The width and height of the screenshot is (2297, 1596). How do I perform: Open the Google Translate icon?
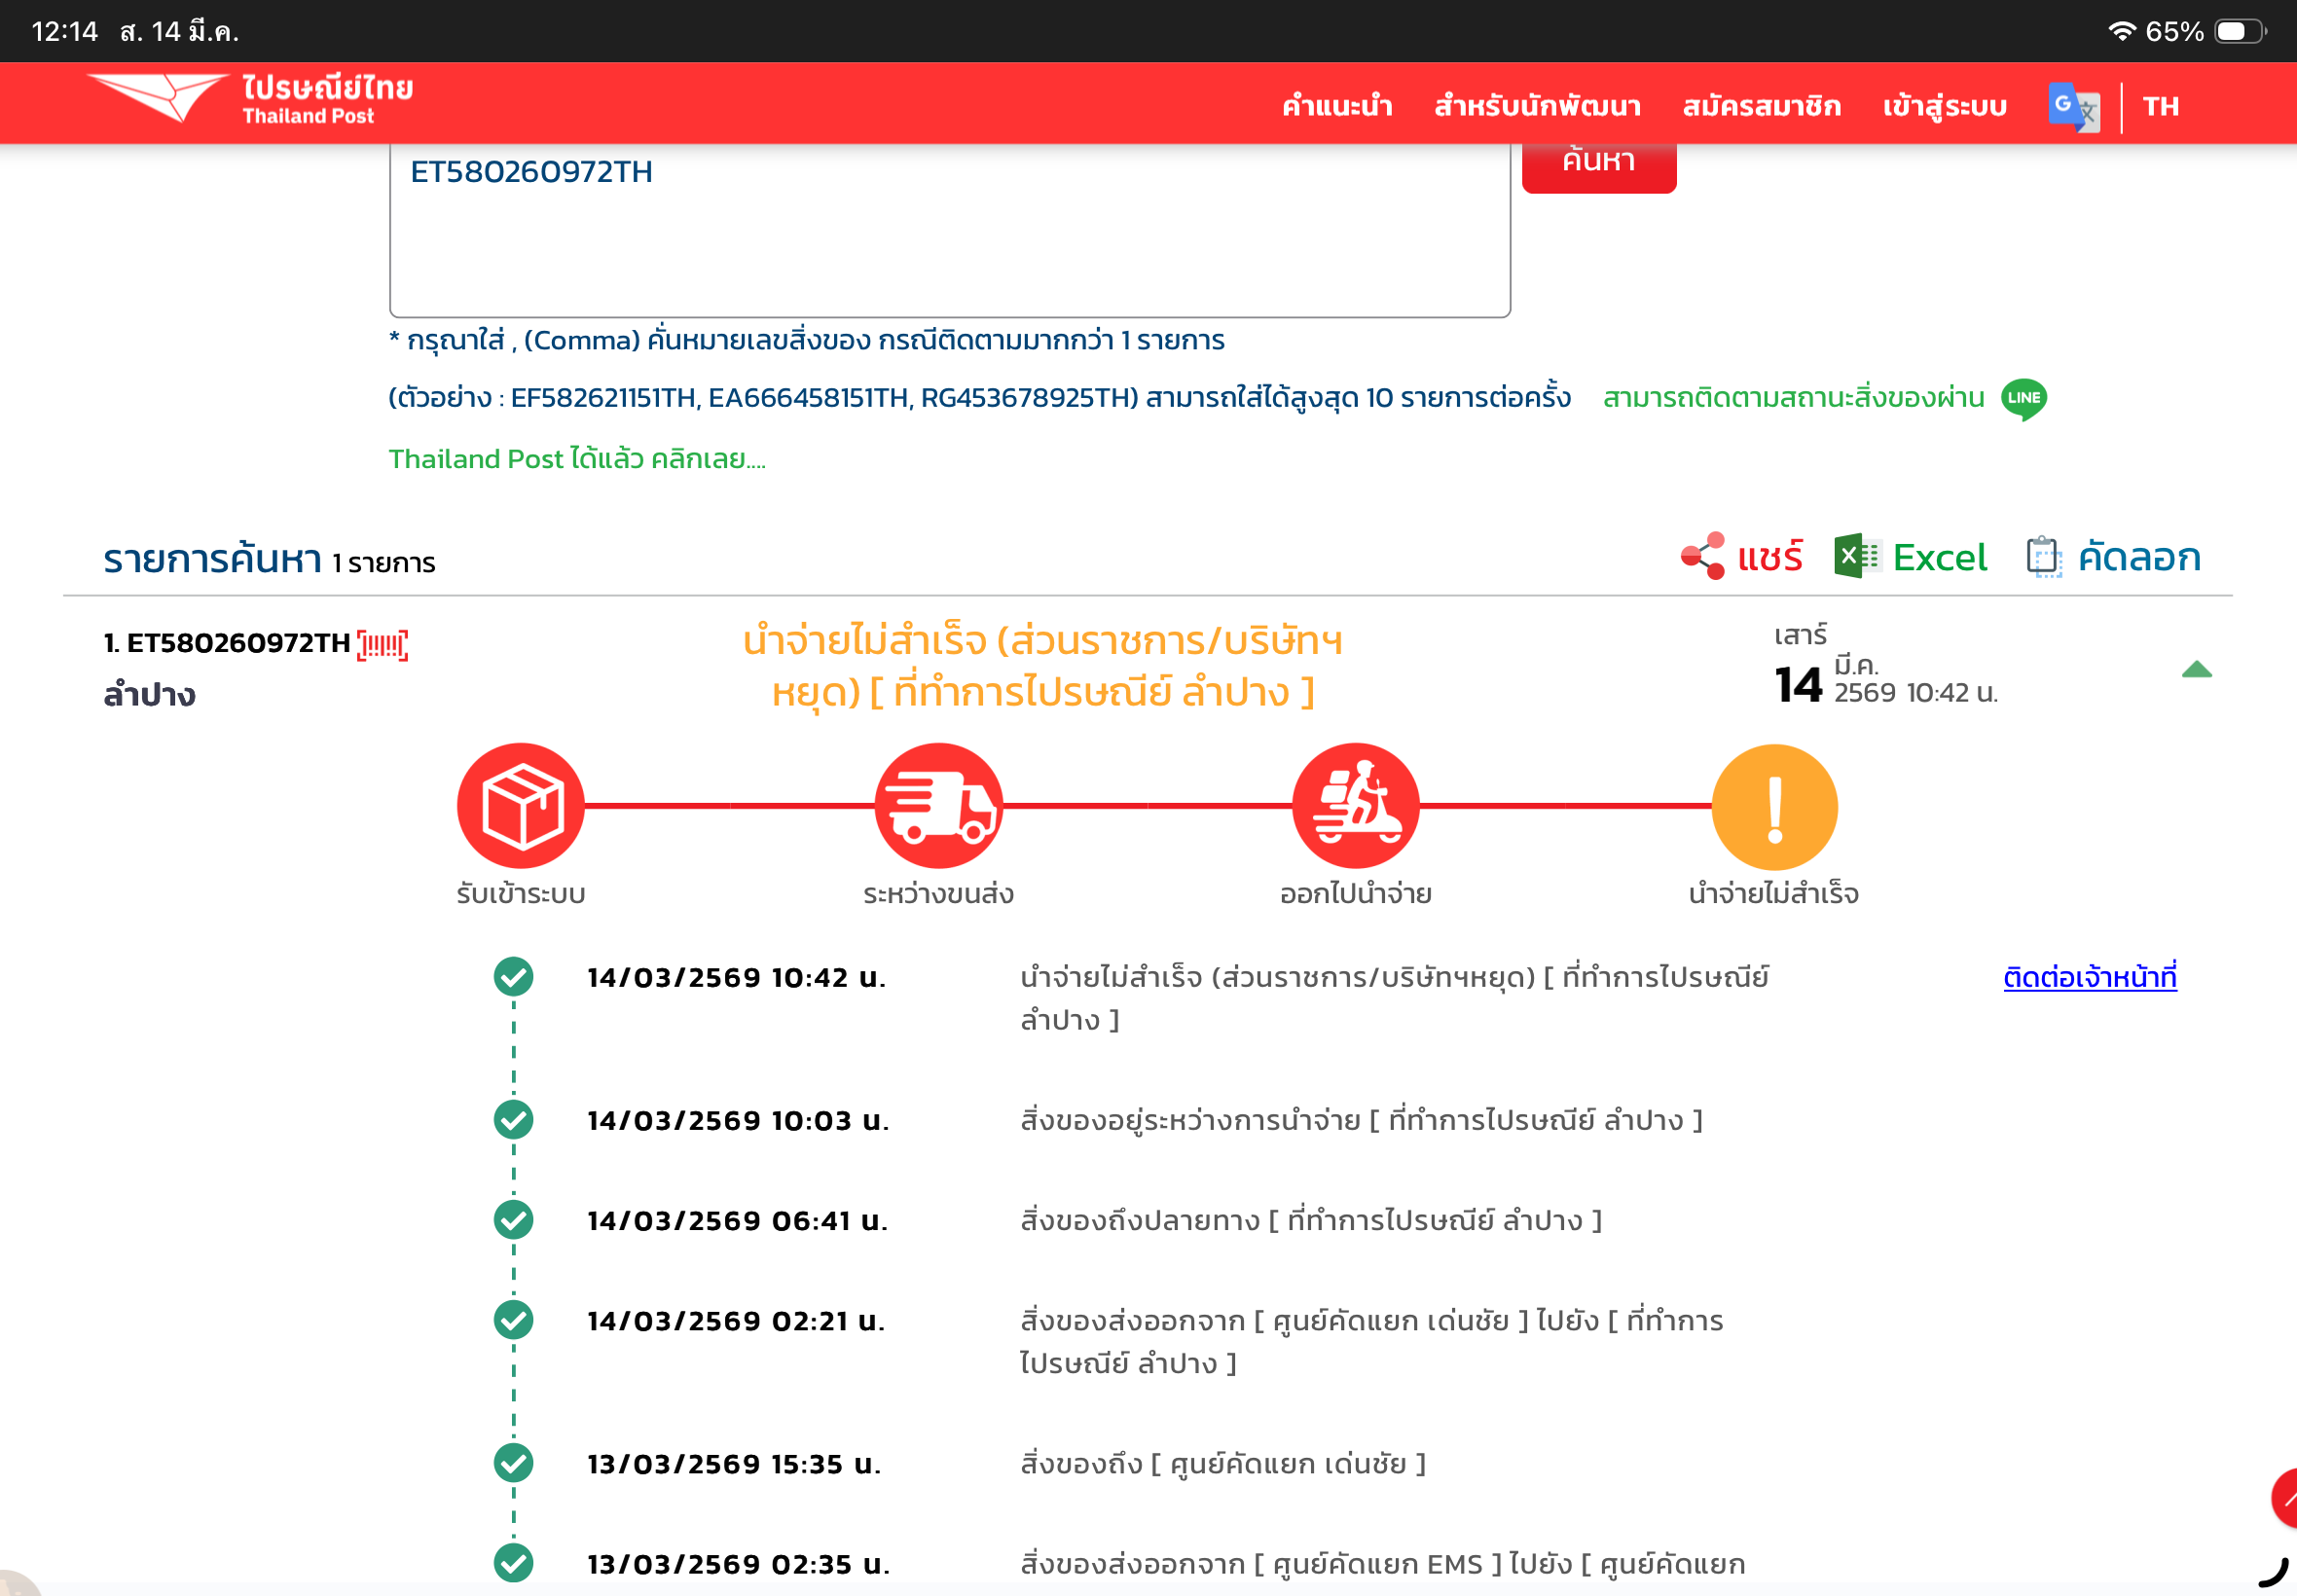pyautogui.click(x=2073, y=107)
